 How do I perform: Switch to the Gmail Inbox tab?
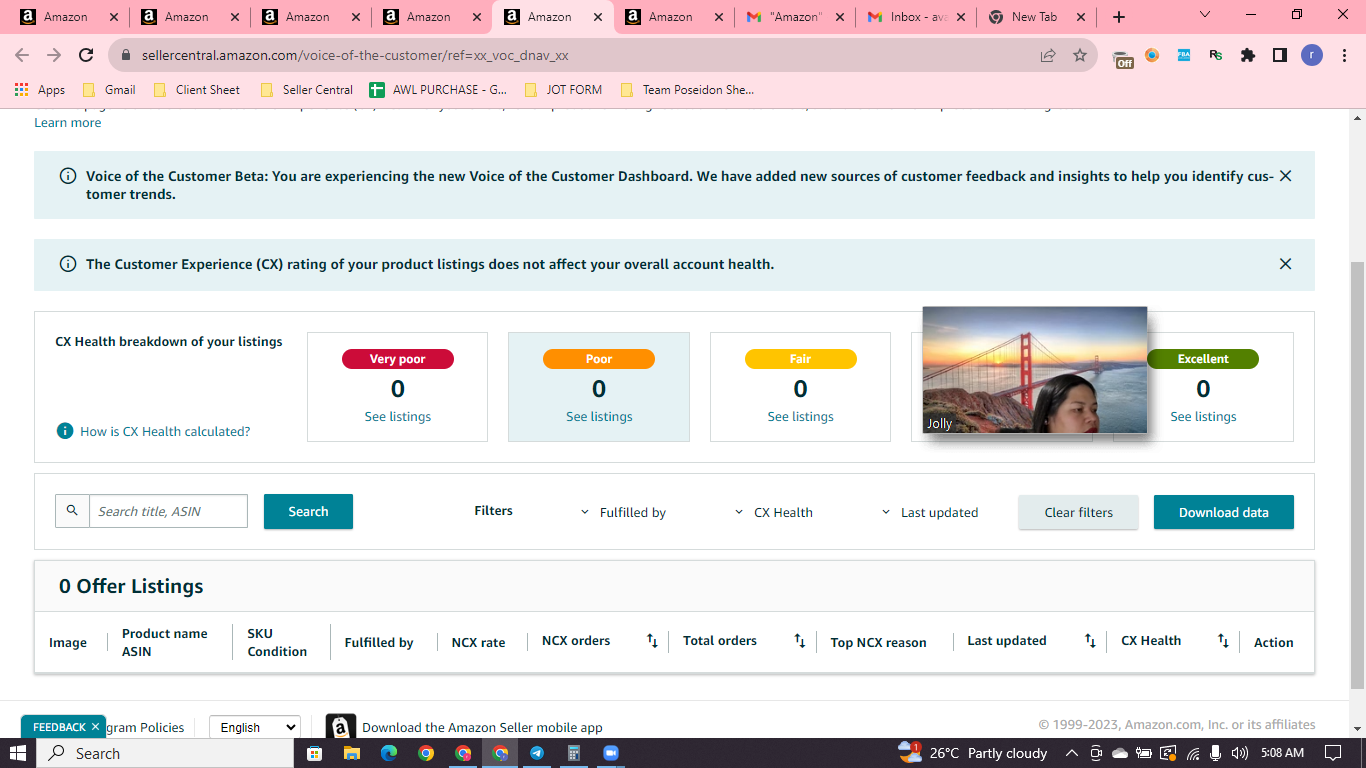pos(917,17)
